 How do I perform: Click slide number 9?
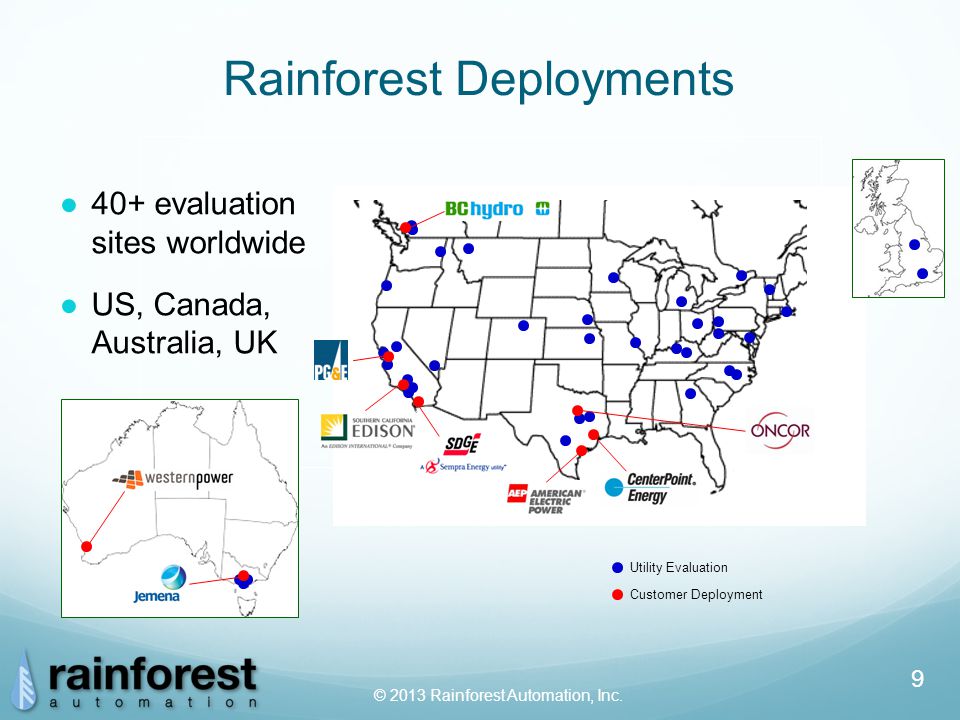[917, 679]
